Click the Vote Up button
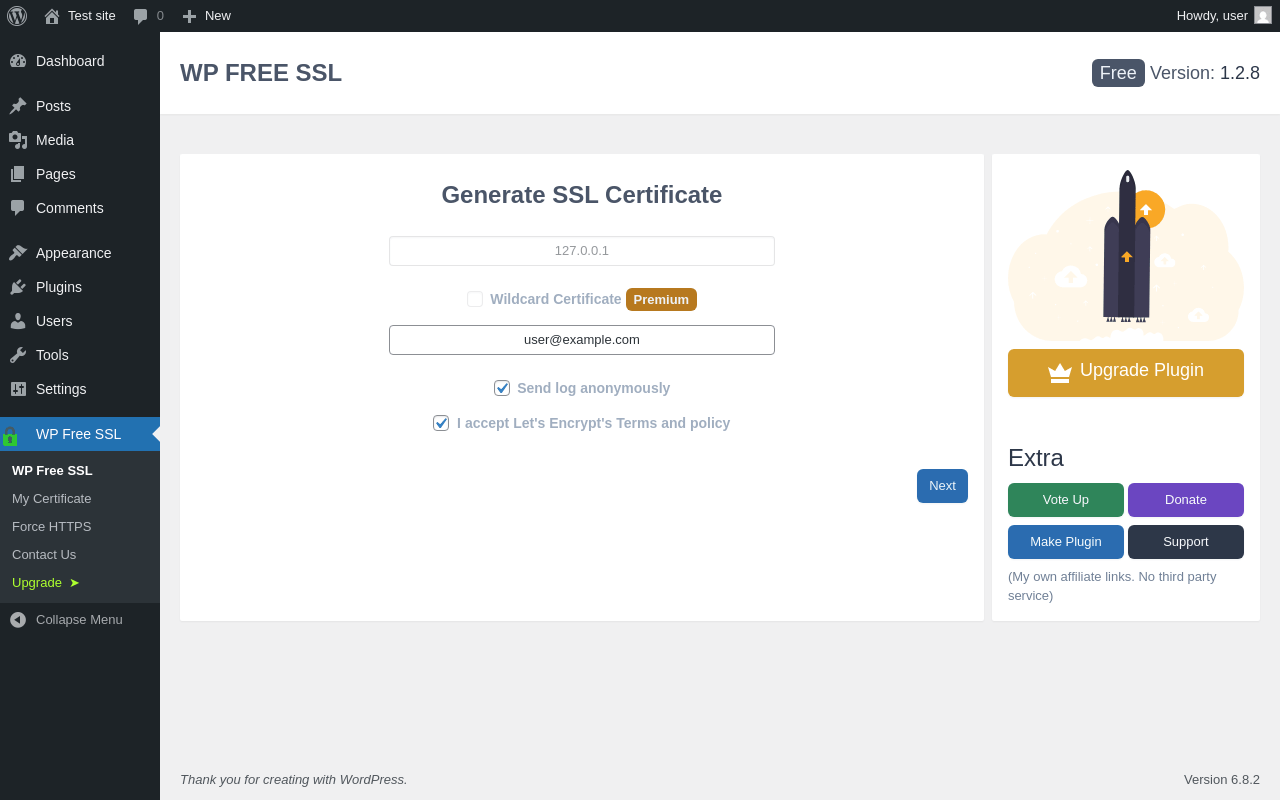Viewport: 1280px width, 800px height. coord(1066,500)
